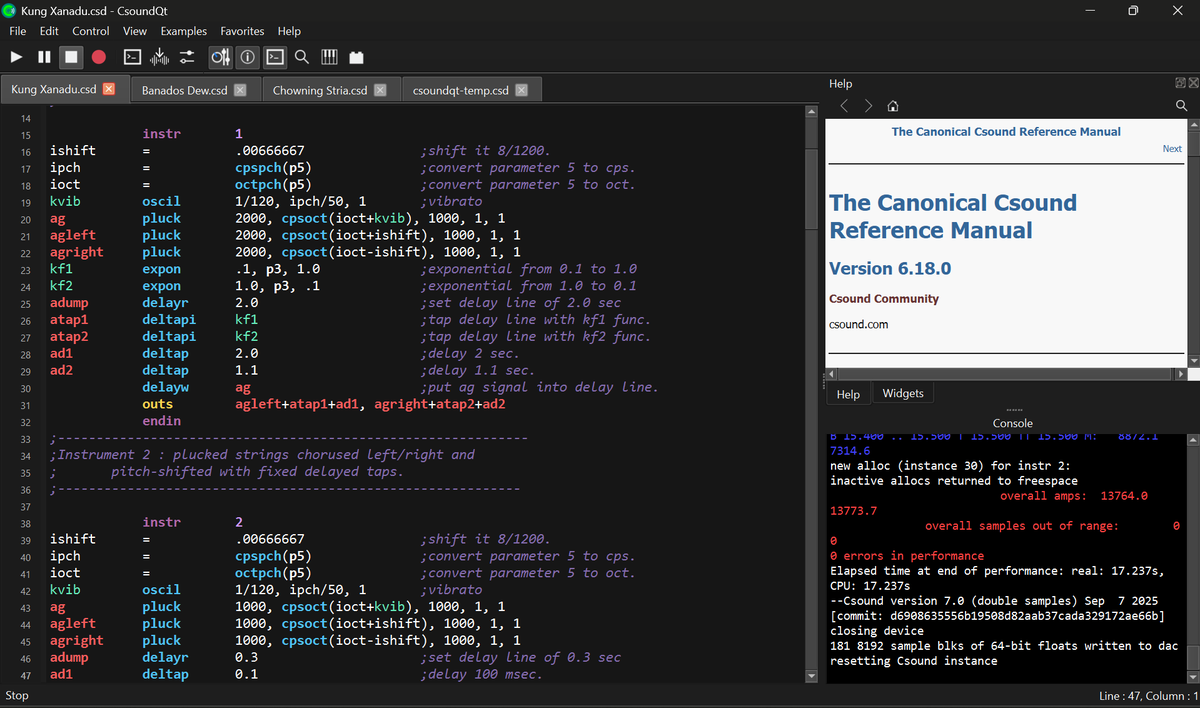Open the Edit menu

(x=49, y=32)
